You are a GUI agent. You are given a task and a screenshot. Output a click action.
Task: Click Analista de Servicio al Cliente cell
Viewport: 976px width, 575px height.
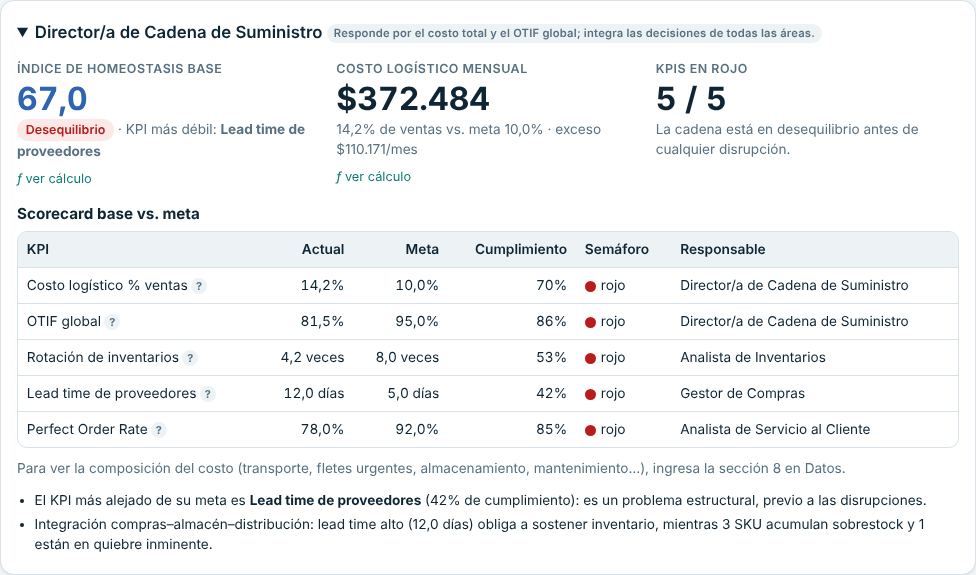pos(775,429)
